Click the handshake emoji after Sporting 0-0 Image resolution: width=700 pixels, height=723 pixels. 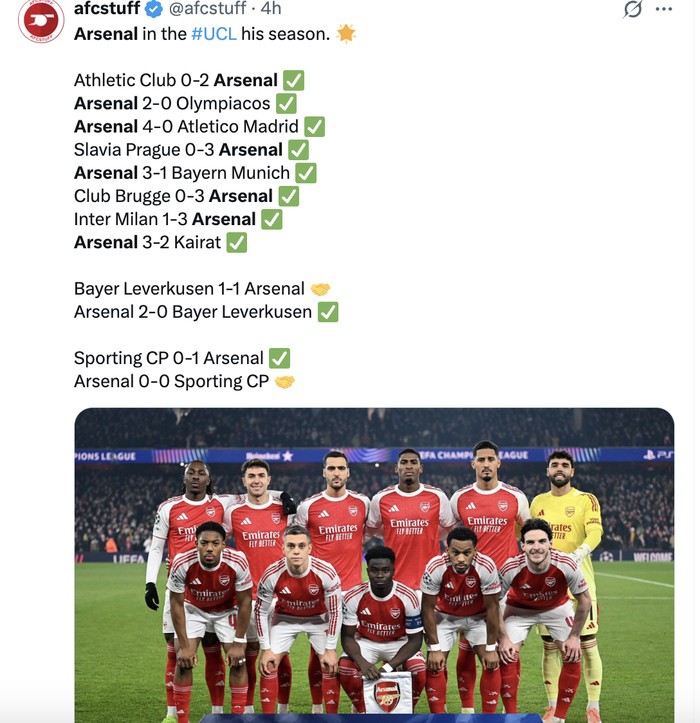pyautogui.click(x=285, y=381)
